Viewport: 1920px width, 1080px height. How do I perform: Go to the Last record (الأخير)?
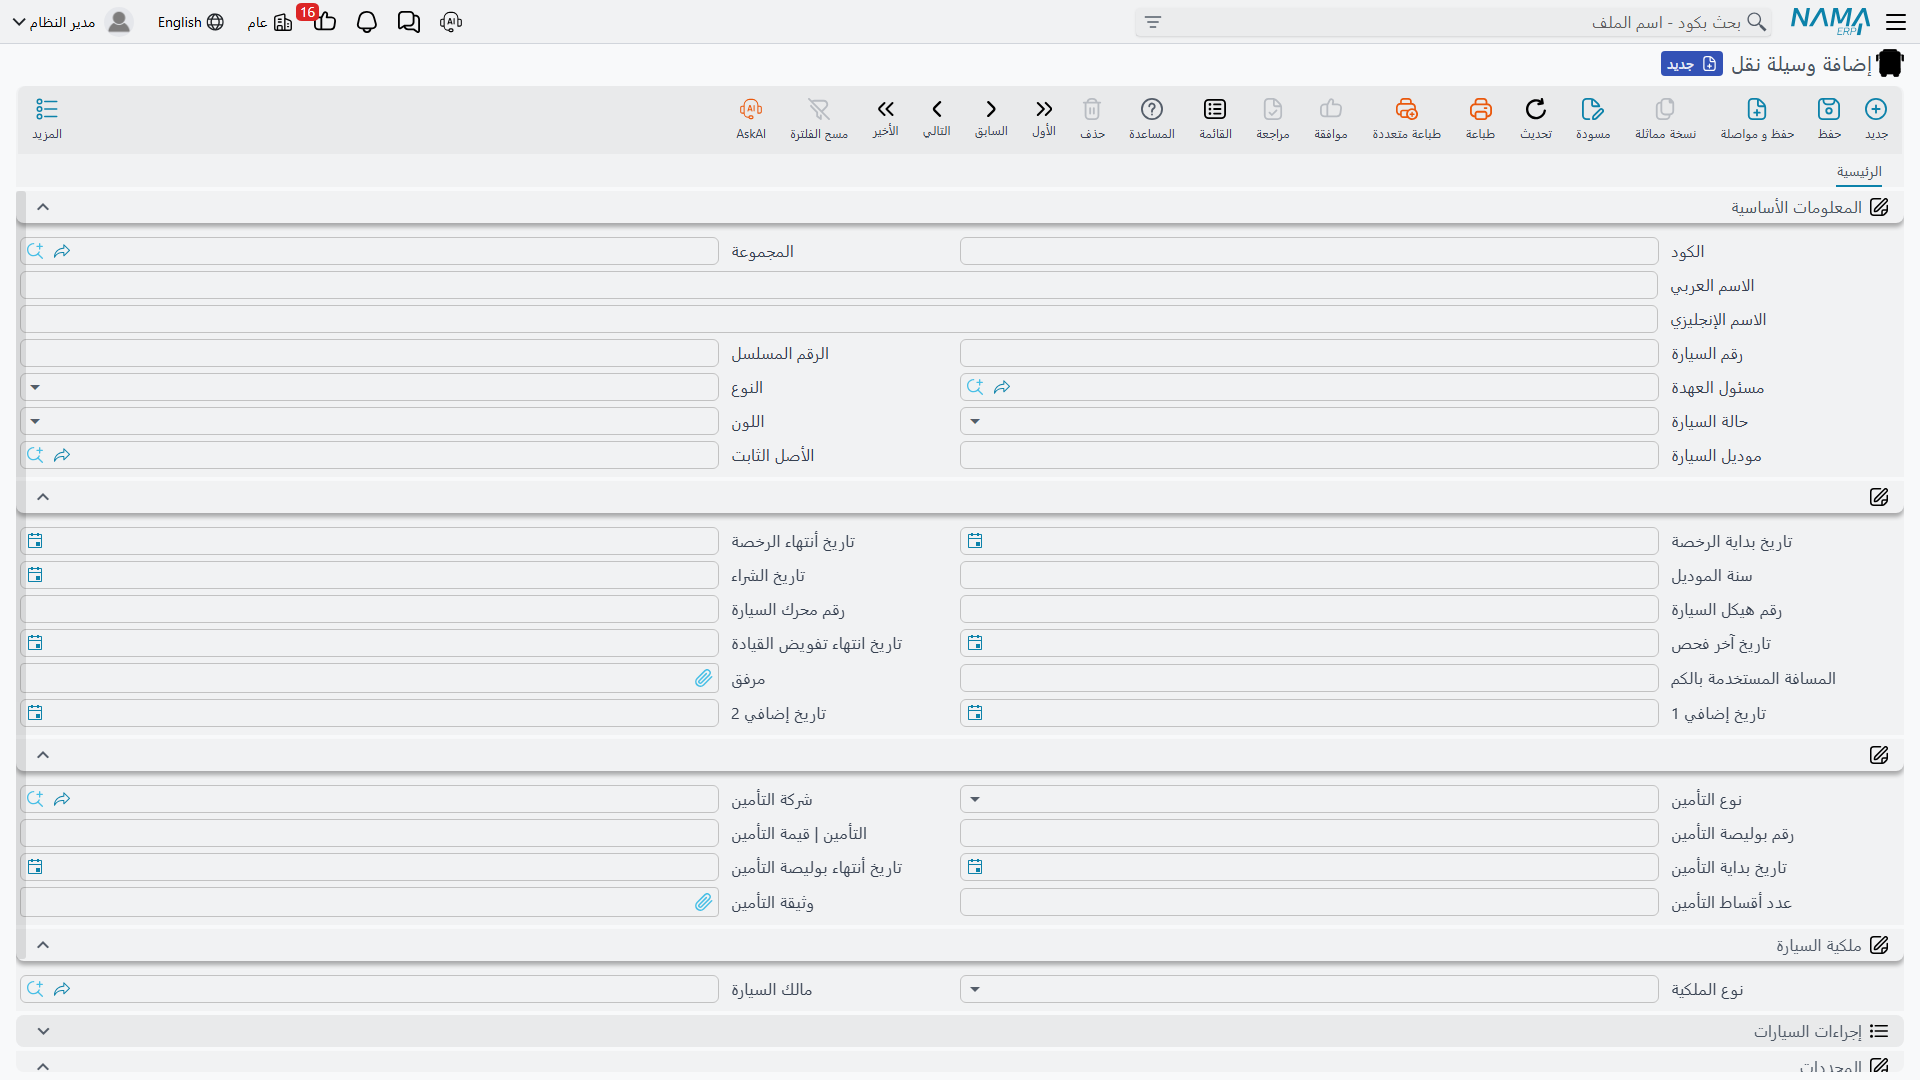click(x=885, y=109)
